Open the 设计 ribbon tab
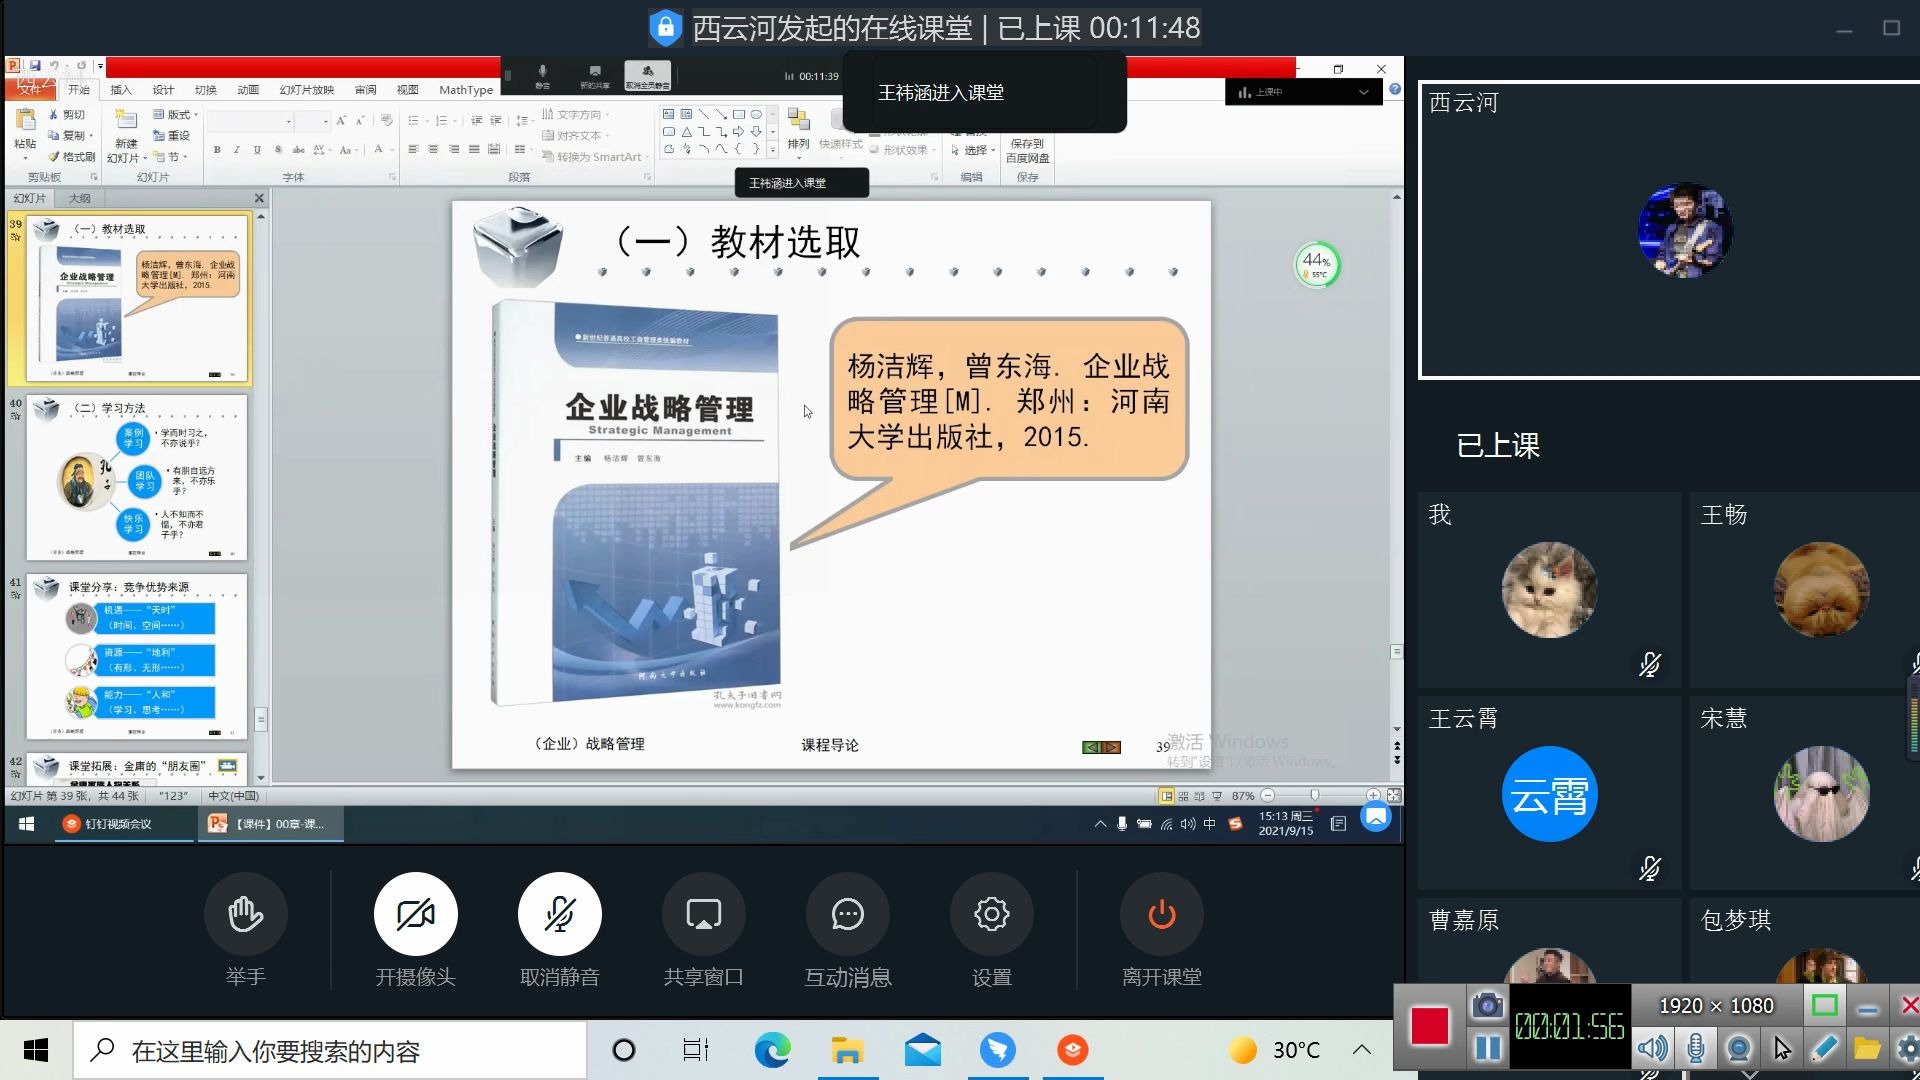The image size is (1920, 1080). click(163, 90)
